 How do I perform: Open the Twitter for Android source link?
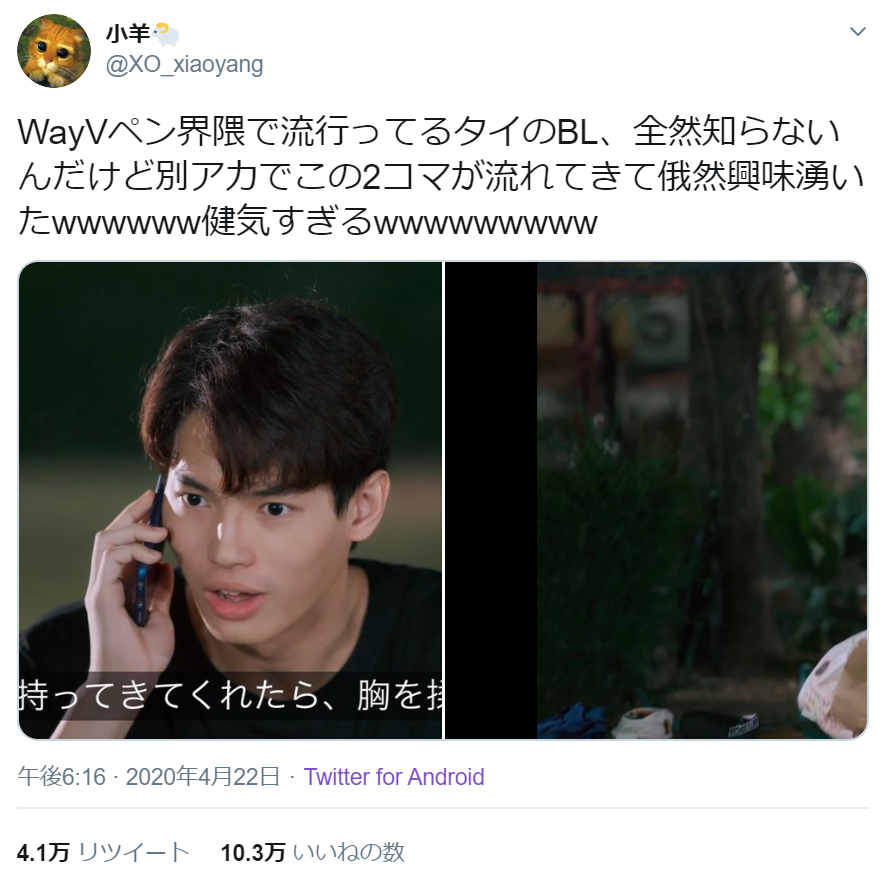point(394,777)
